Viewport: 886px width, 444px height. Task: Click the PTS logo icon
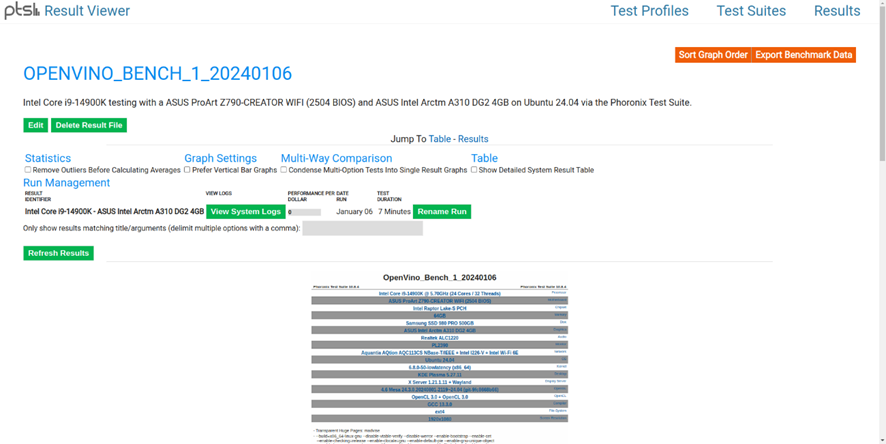tap(22, 11)
